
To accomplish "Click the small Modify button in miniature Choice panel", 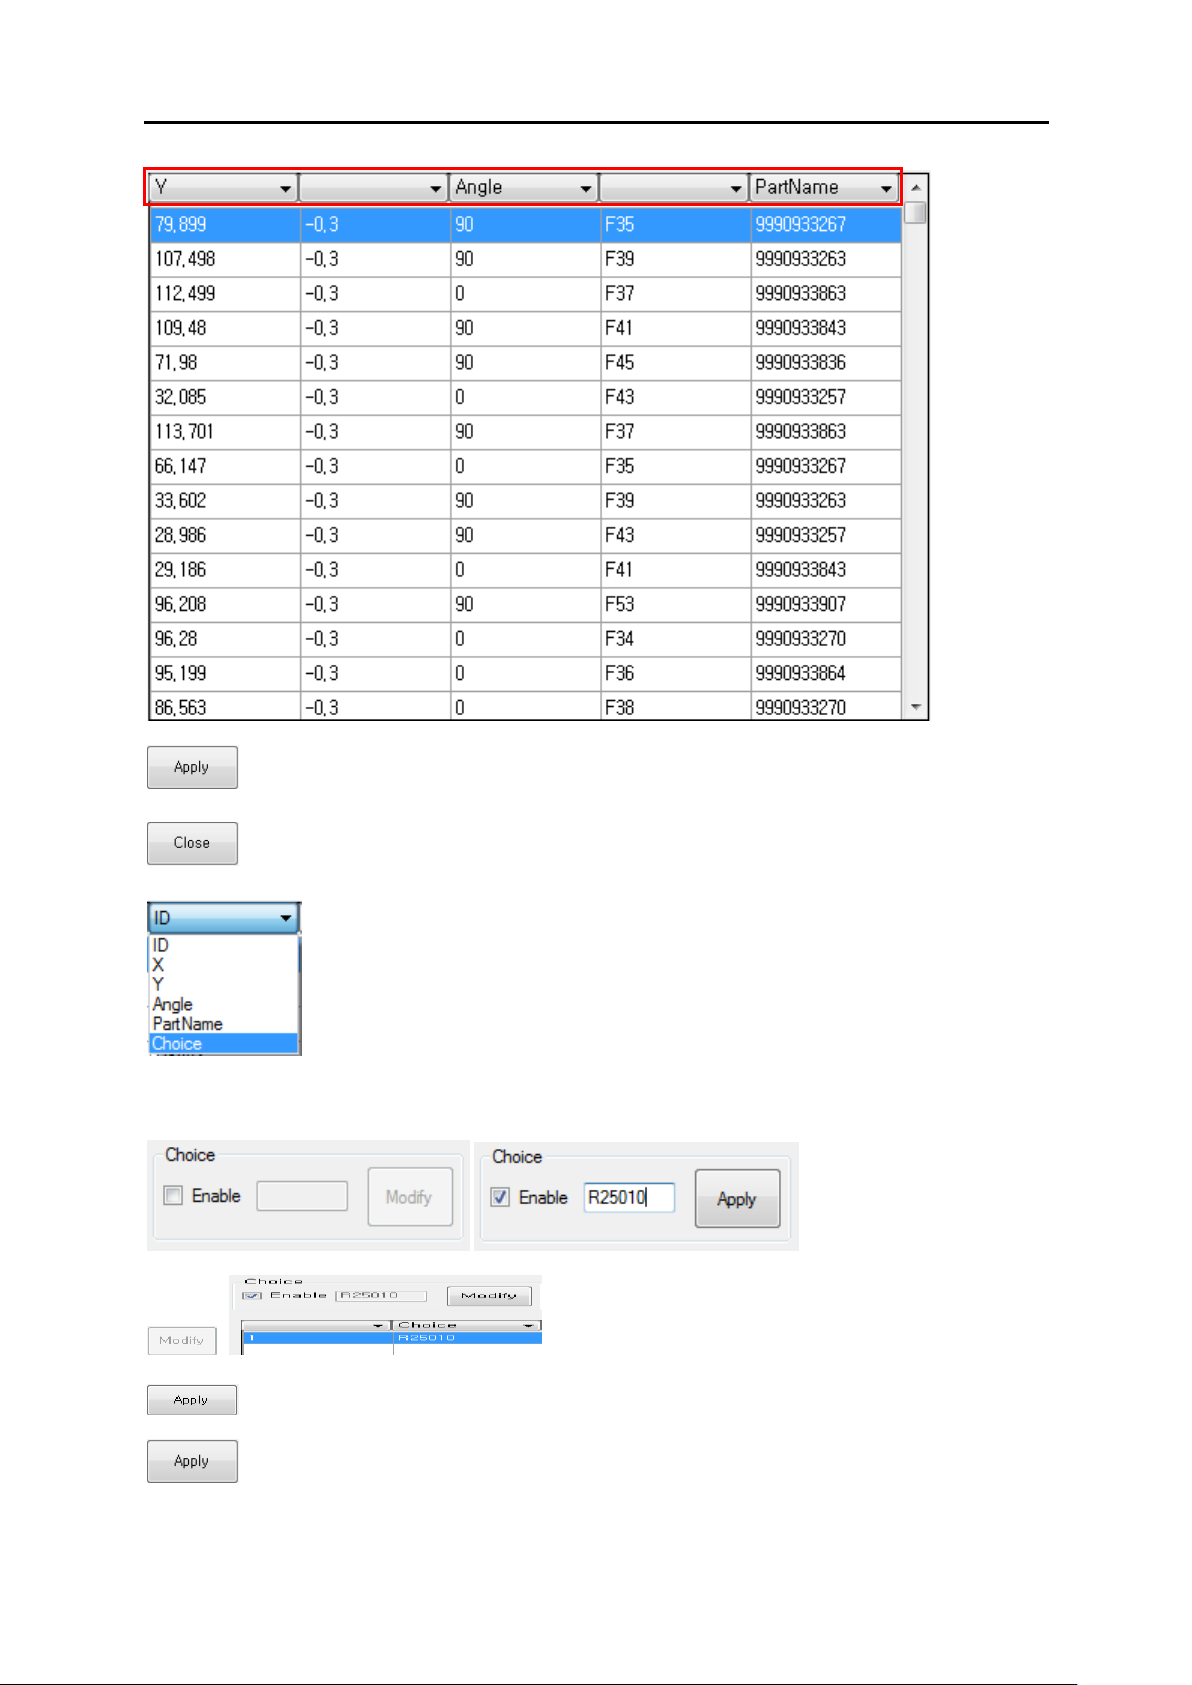I will point(489,1296).
